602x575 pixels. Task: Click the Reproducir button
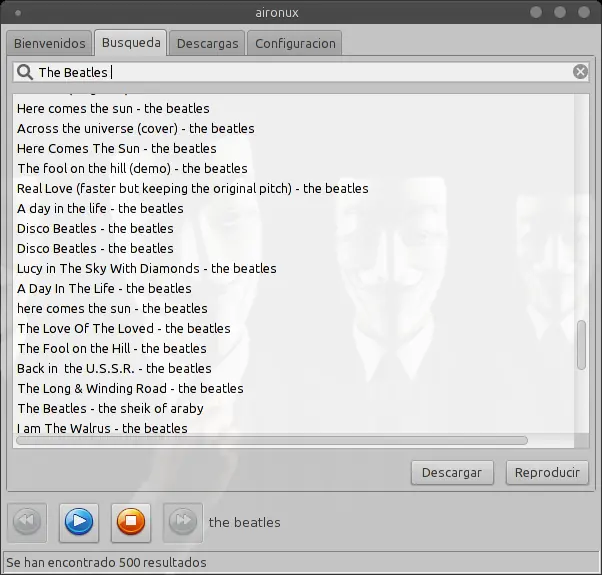pyautogui.click(x=547, y=473)
